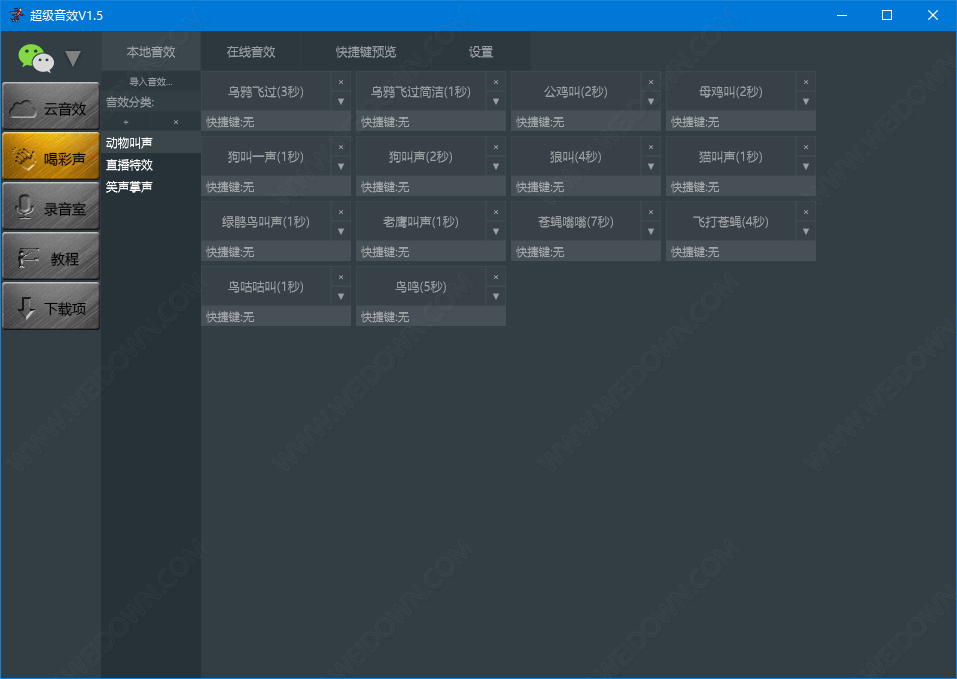This screenshot has height=679, width=957.
Task: Remove the 飞打苍蝇(4秒) sound card
Action: pyautogui.click(x=806, y=212)
